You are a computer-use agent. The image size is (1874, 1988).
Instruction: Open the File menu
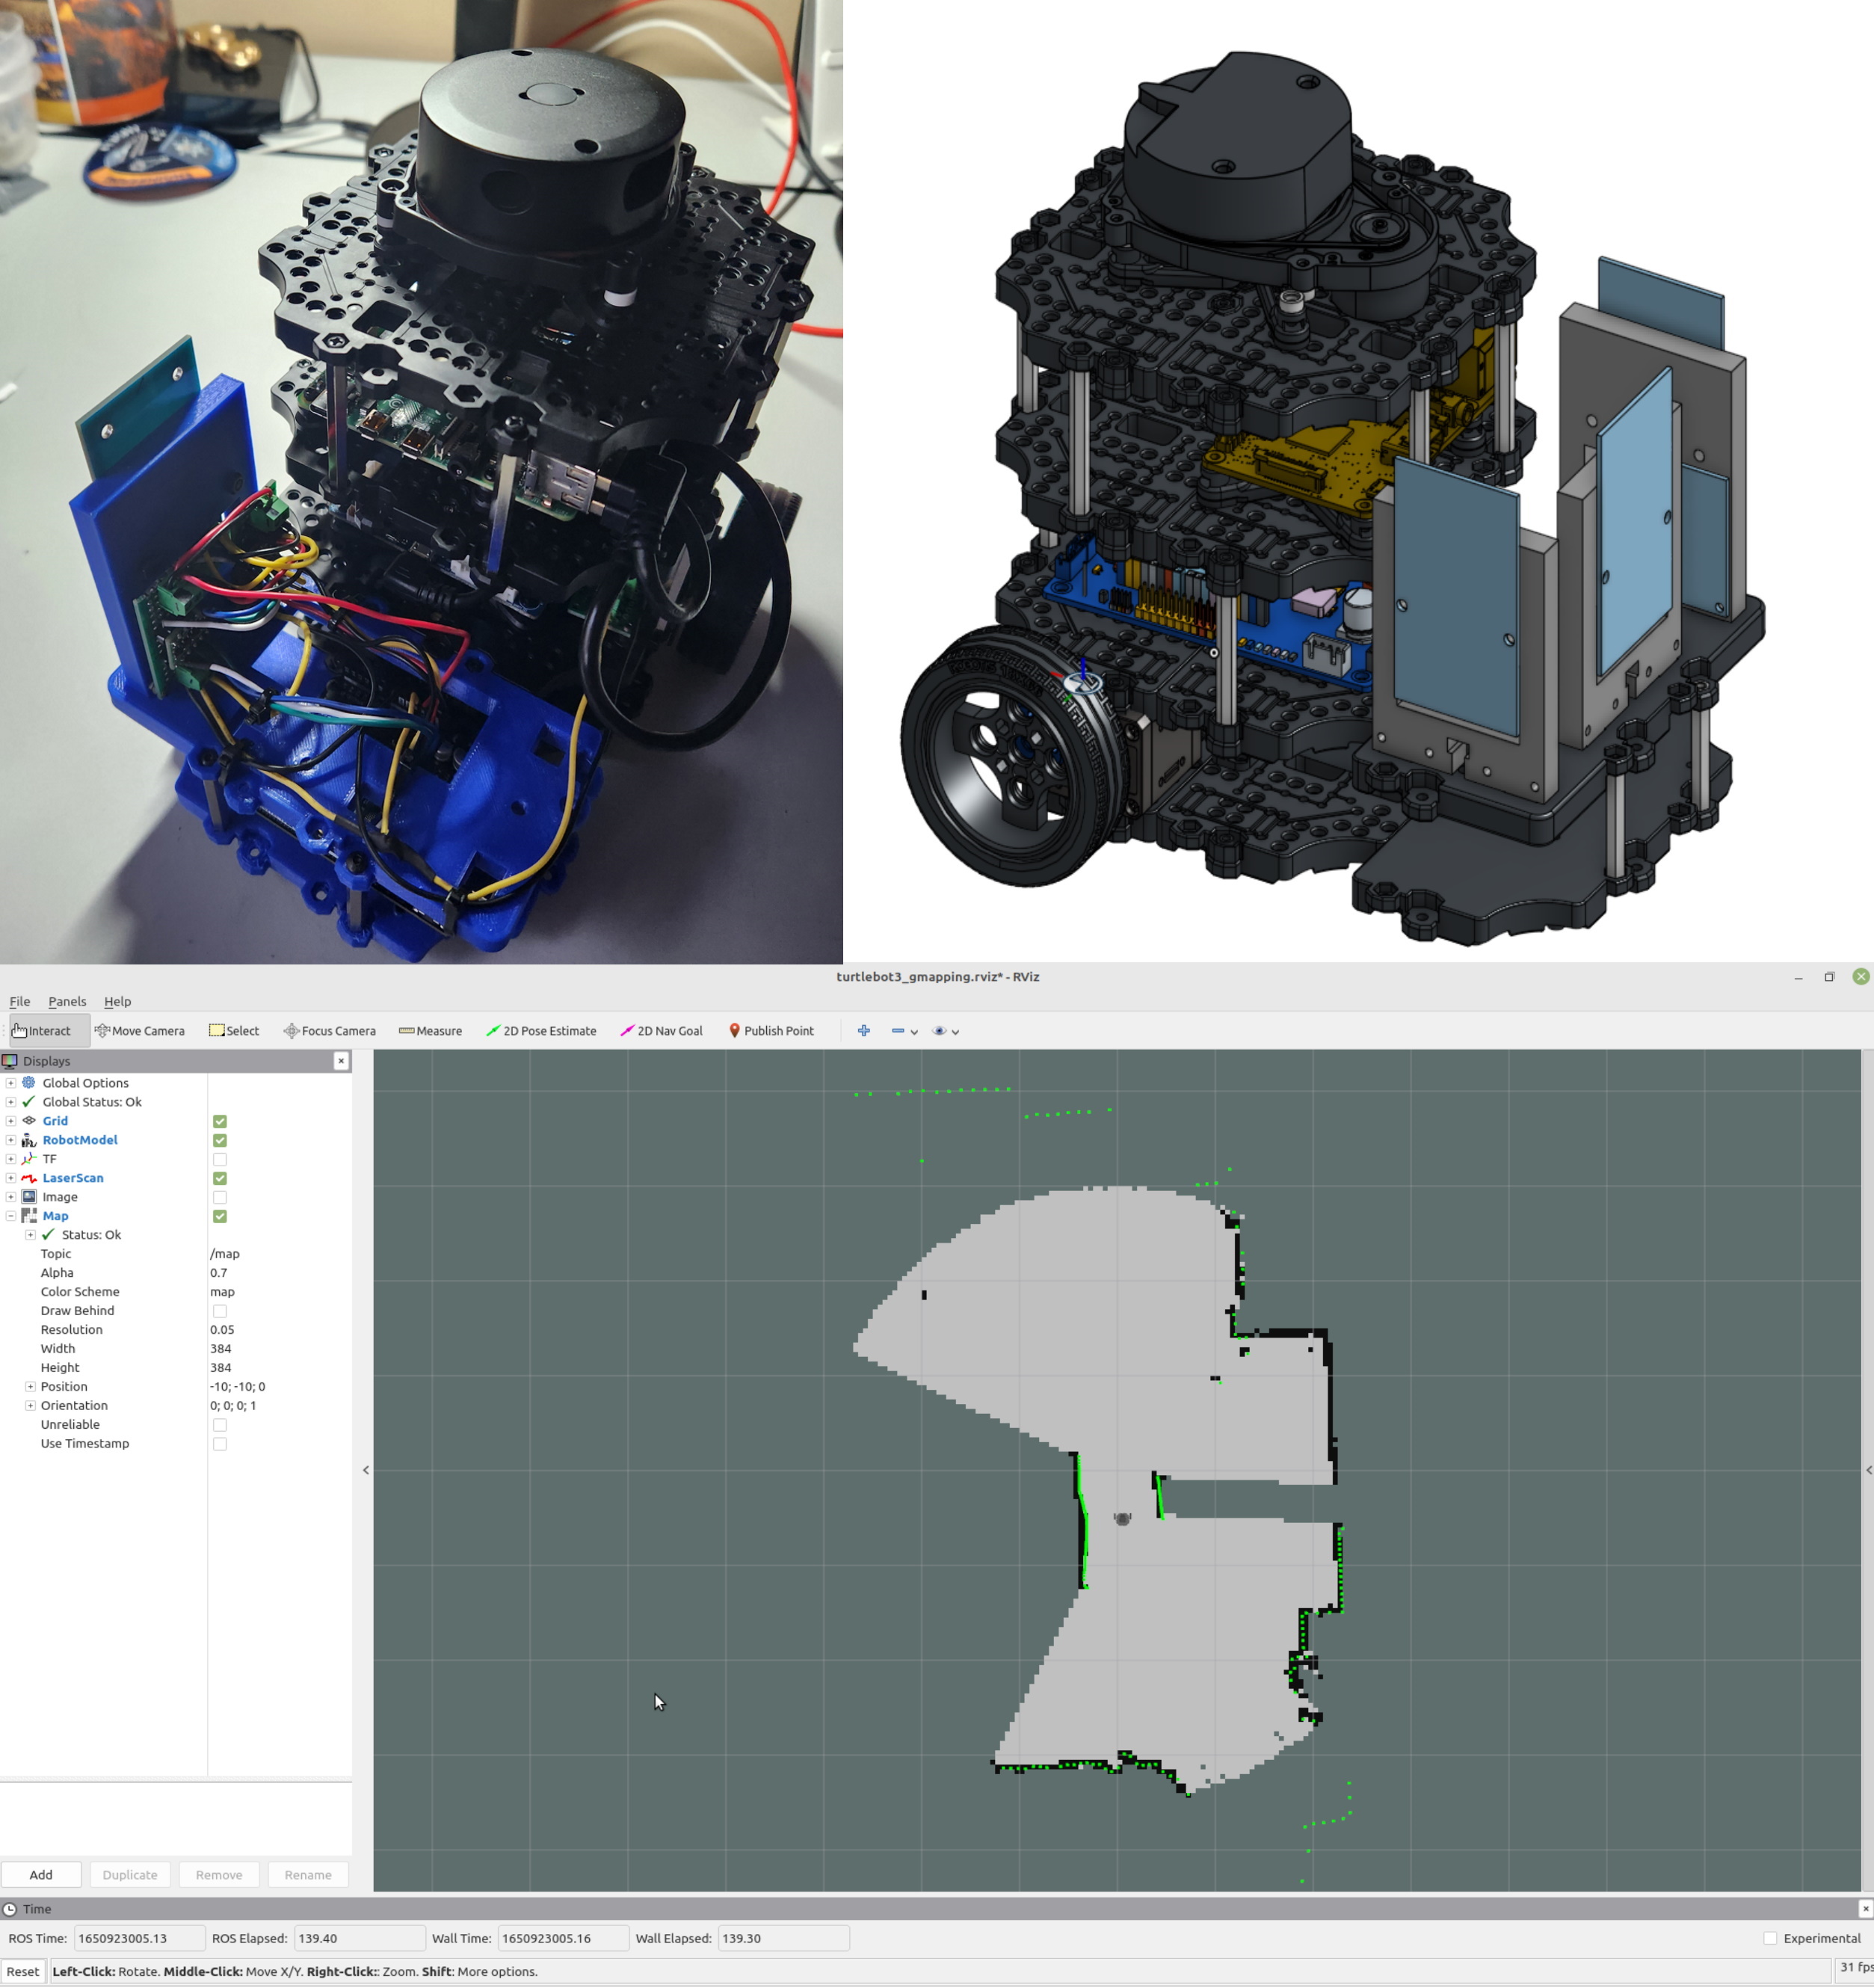(x=19, y=1002)
